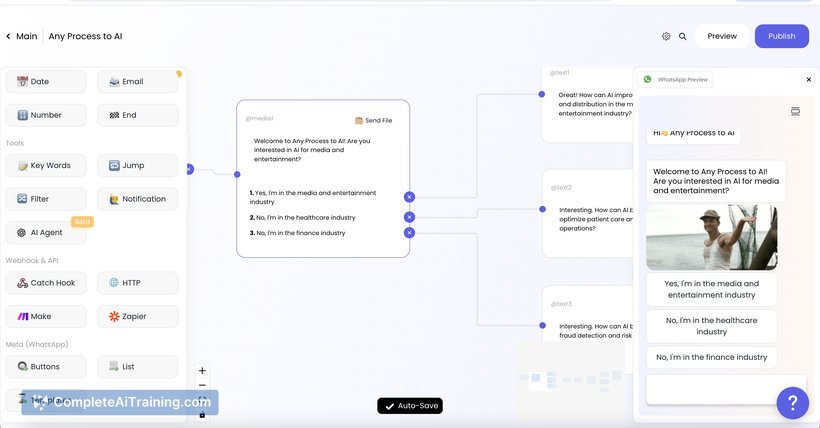
Task: Select the Key Words tool
Action: click(x=46, y=165)
